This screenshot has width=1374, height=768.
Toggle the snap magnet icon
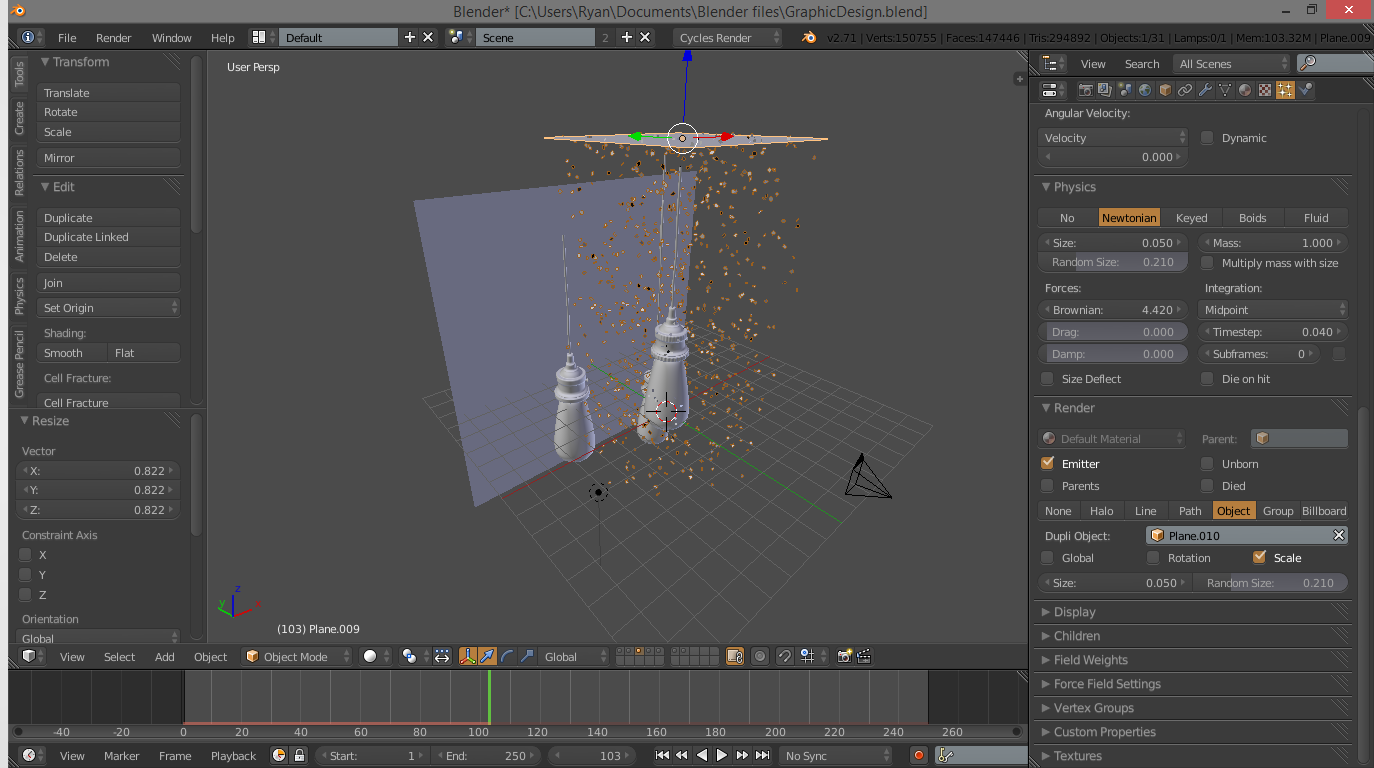click(x=785, y=656)
